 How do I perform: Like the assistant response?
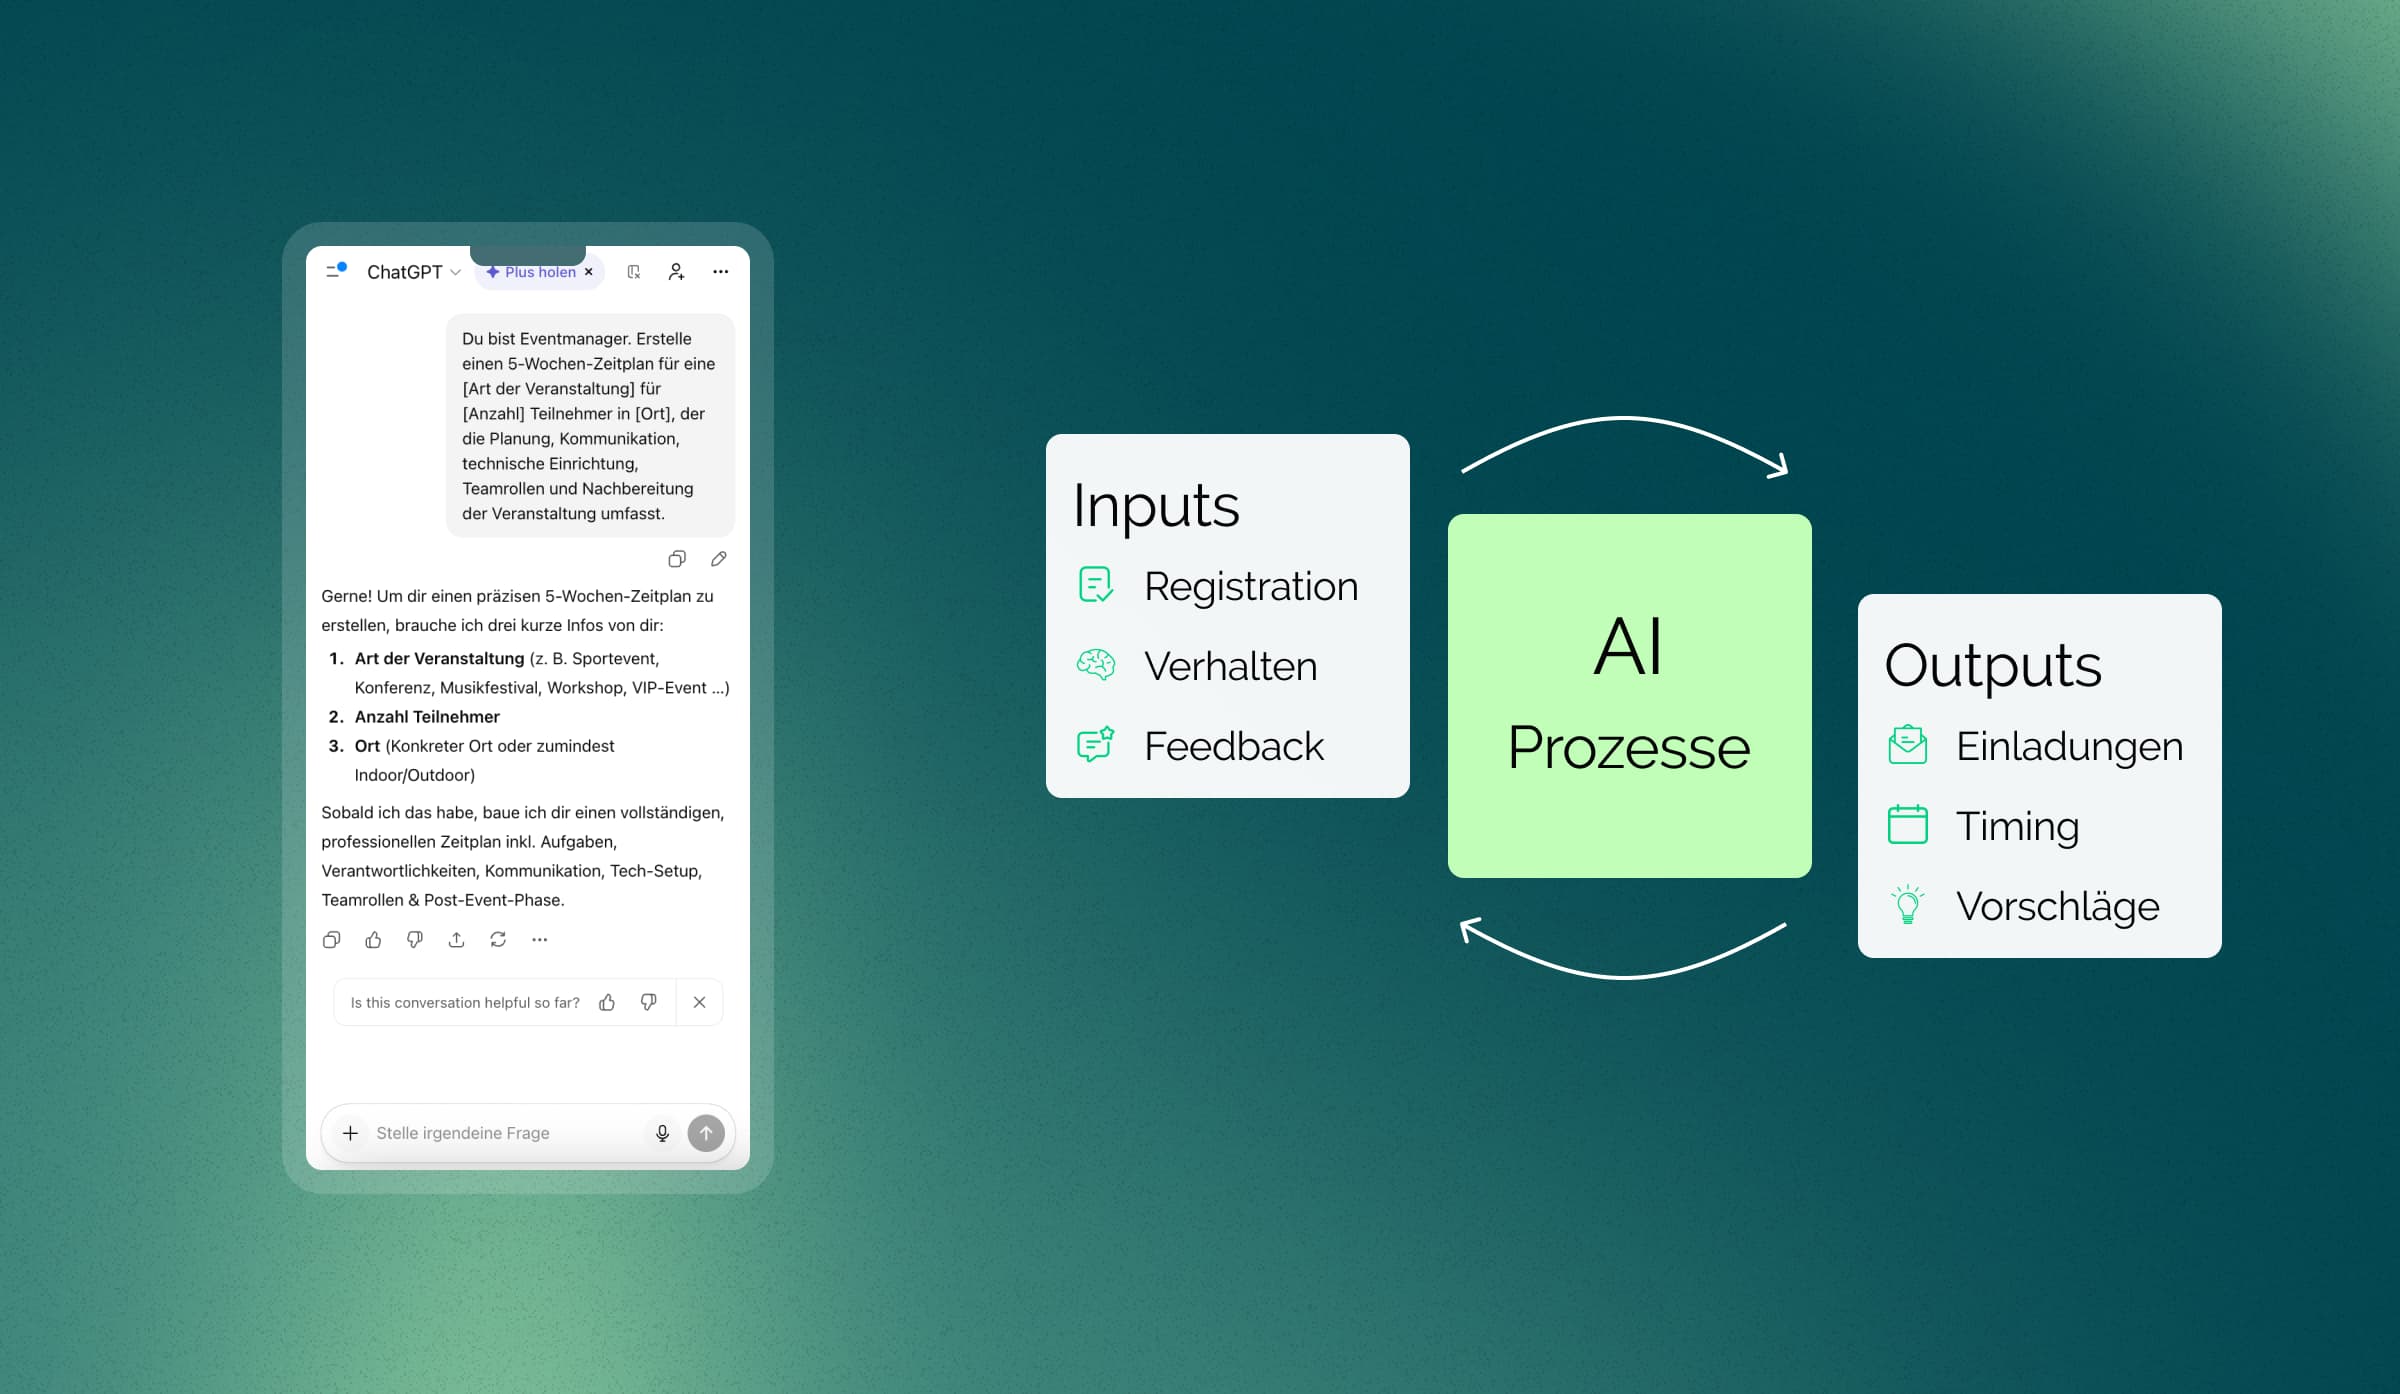click(373, 939)
